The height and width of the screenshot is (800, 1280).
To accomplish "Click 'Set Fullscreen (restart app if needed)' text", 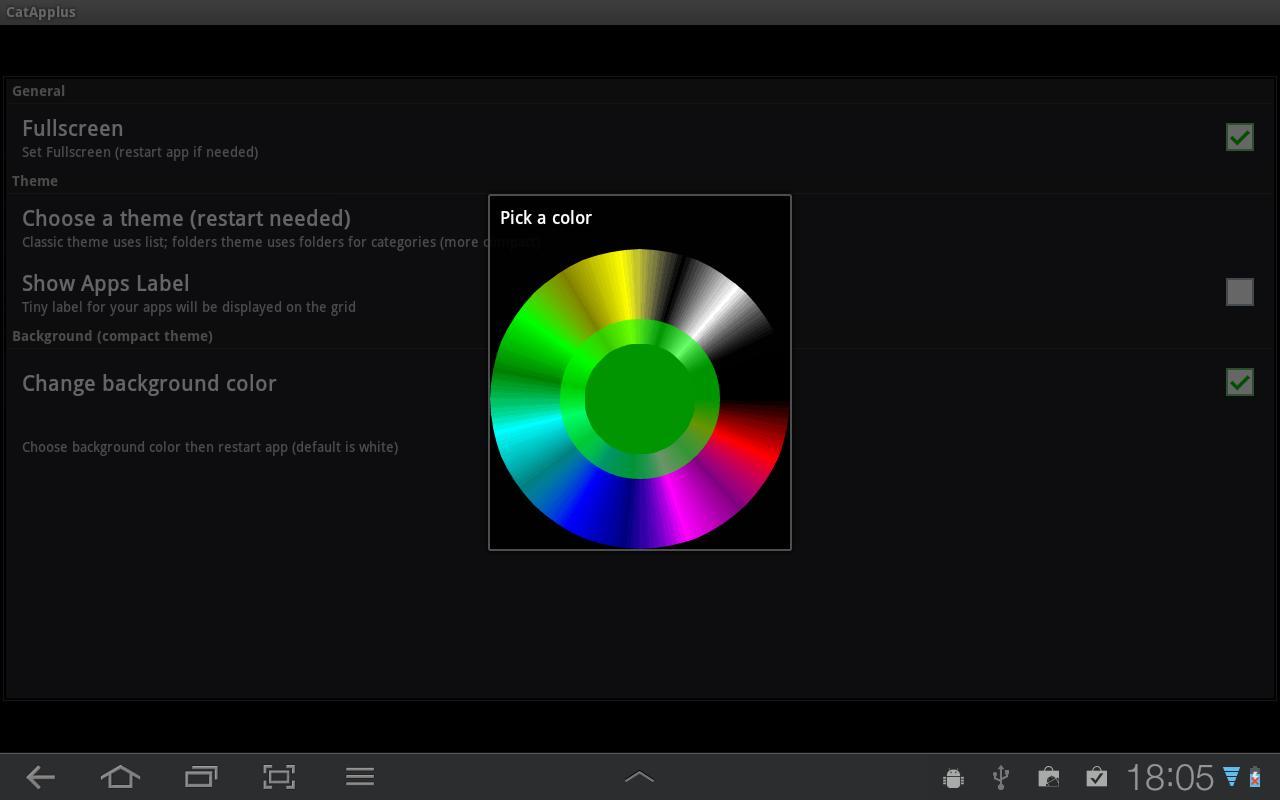I will click(140, 152).
